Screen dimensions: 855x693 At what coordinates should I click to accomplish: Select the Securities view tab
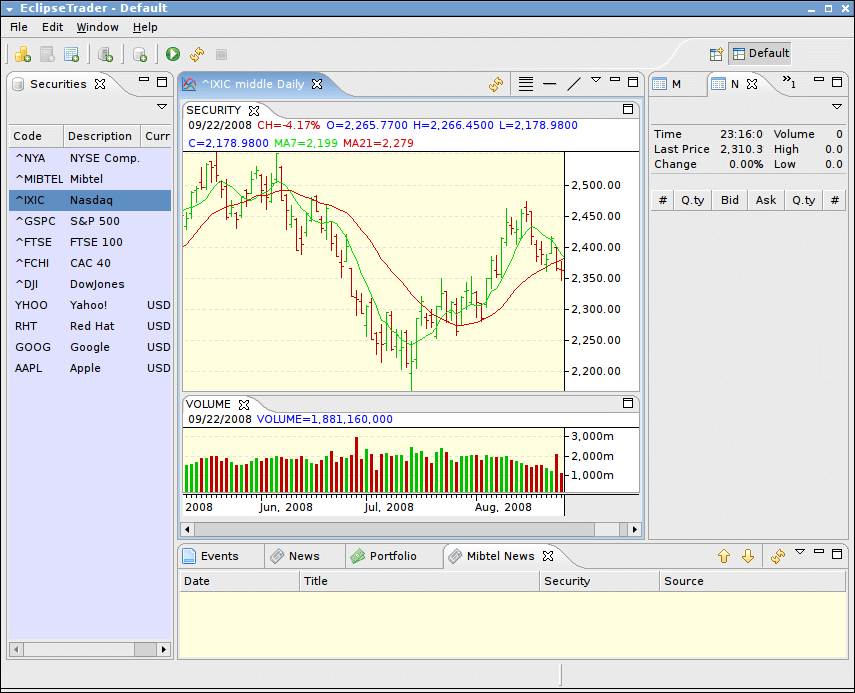58,84
